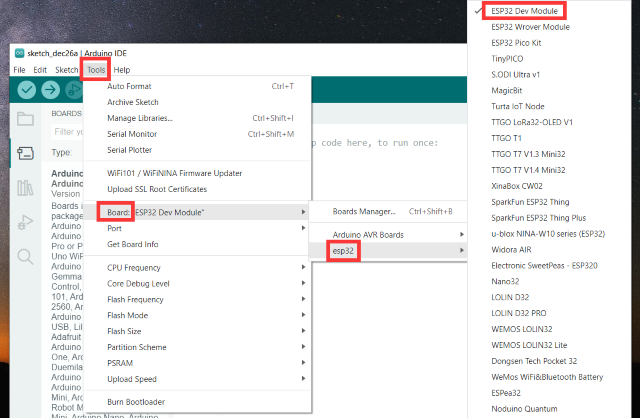
Task: Open WiFi101 / WiFiNINA Firmware Updater
Action: pyautogui.click(x=198, y=173)
